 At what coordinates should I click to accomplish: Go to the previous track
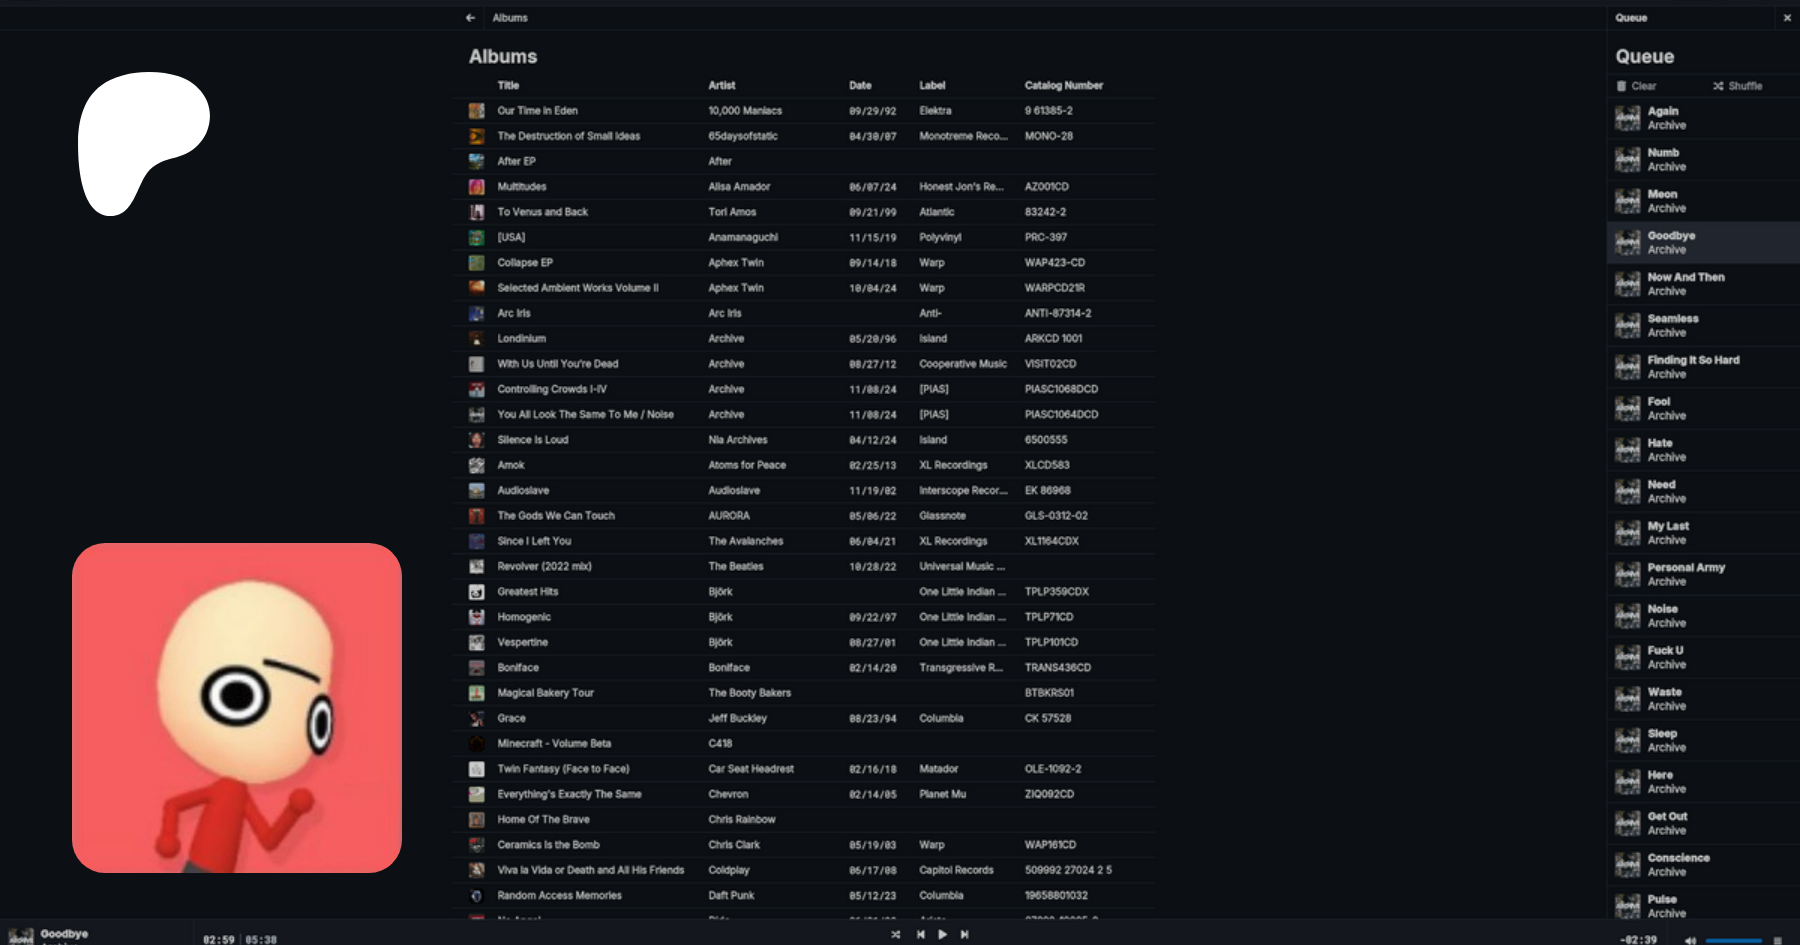[920, 935]
